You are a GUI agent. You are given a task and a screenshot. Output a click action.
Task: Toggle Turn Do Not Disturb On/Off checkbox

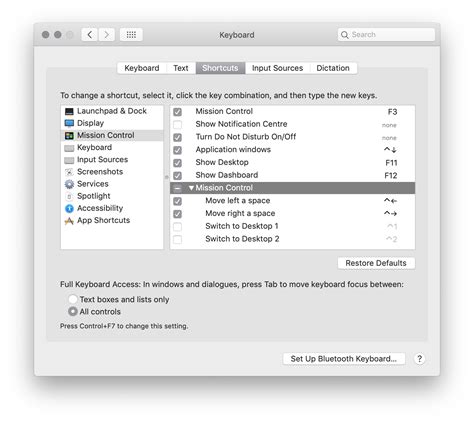point(178,137)
